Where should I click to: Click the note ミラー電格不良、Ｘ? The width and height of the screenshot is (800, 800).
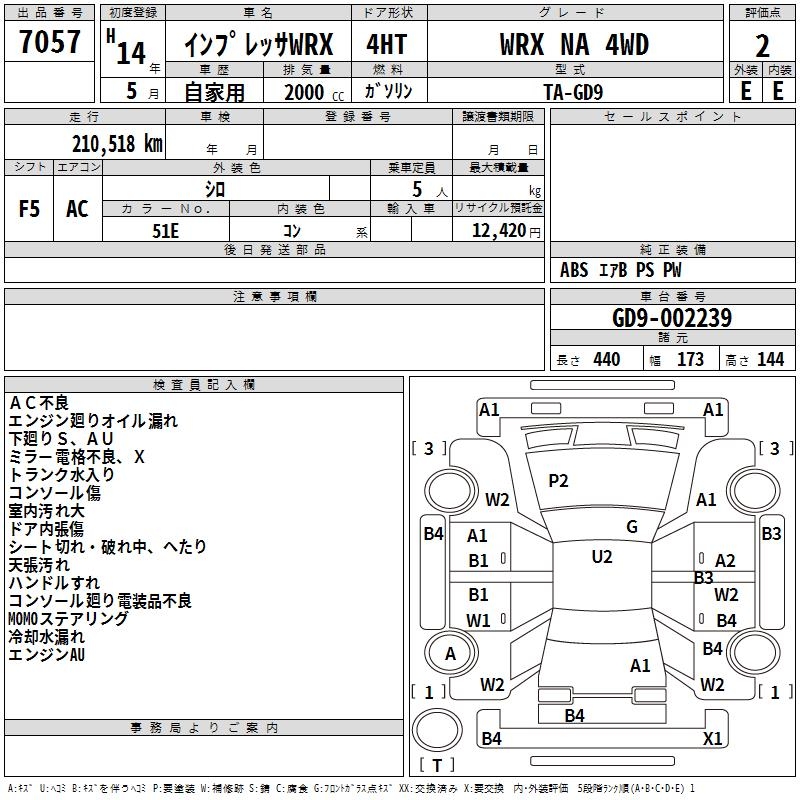tap(77, 457)
